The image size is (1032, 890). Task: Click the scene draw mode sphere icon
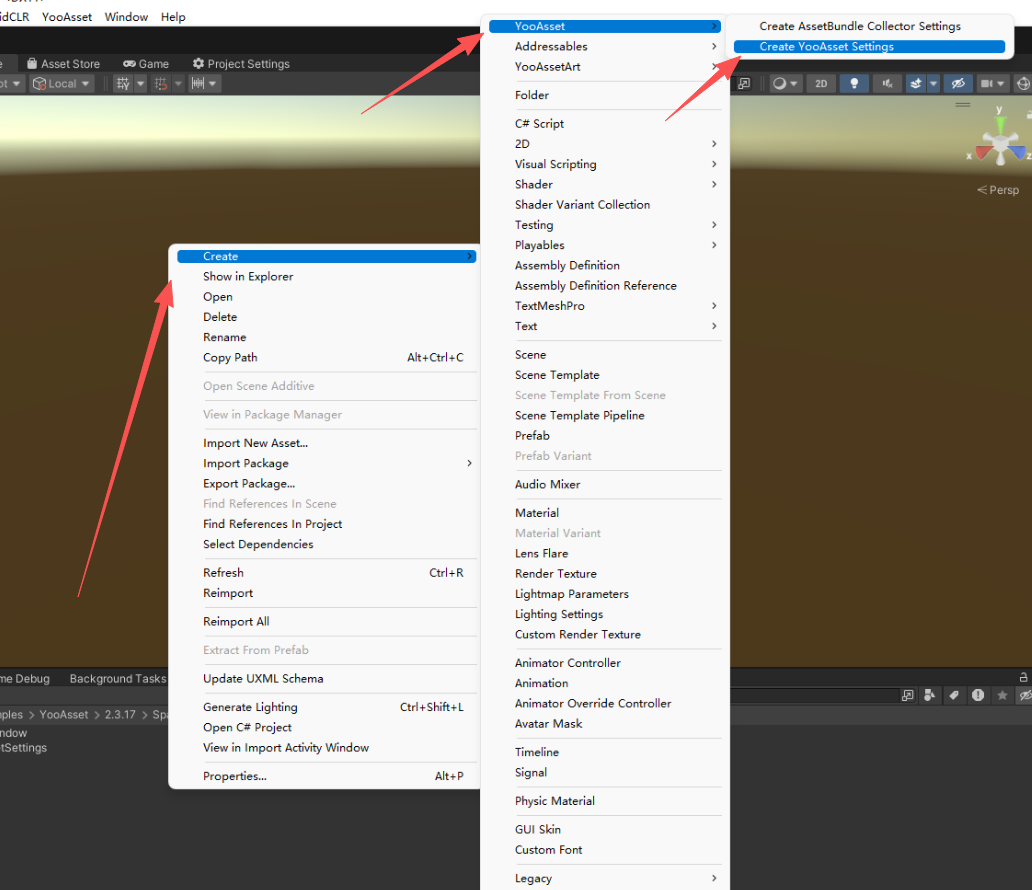coord(779,84)
